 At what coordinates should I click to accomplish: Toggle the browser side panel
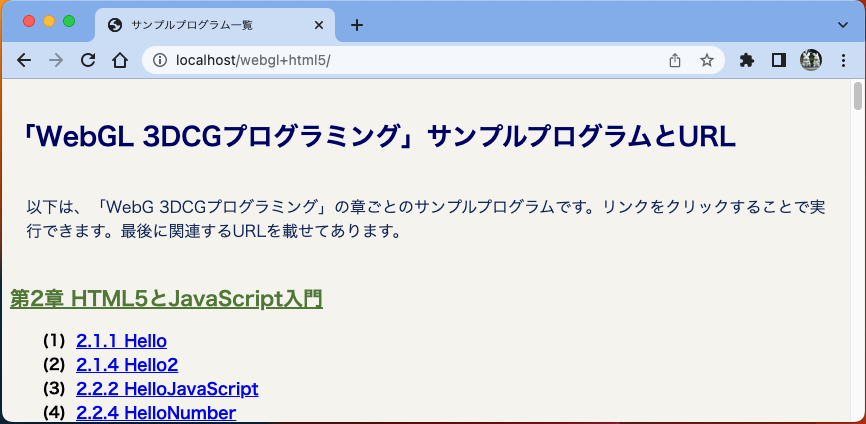pos(778,60)
